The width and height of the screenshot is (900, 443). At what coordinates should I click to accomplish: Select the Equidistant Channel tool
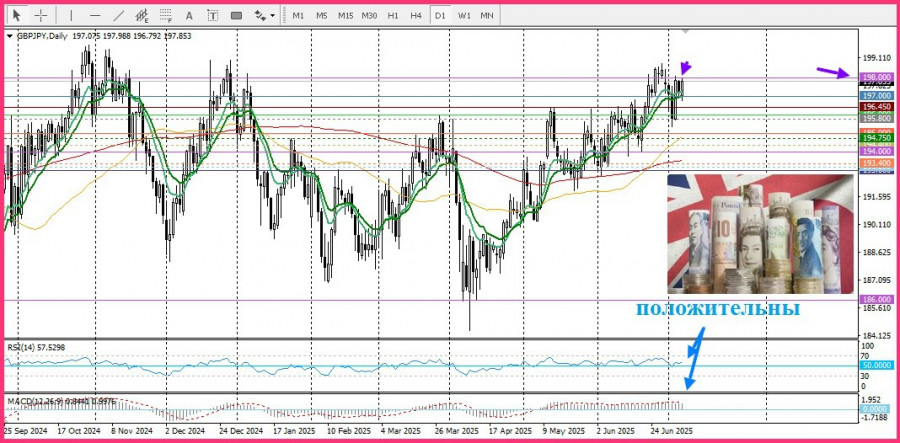click(x=142, y=15)
